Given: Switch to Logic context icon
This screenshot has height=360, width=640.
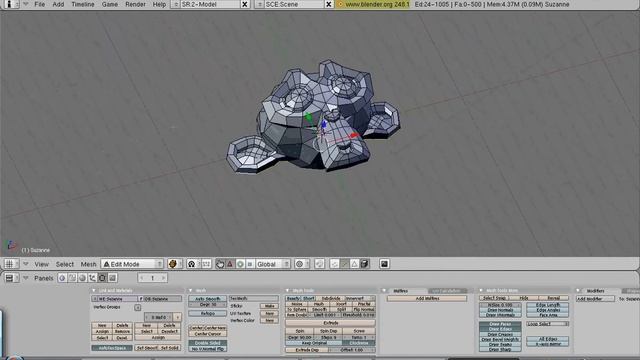Looking at the screenshot, I should [x=62, y=278].
